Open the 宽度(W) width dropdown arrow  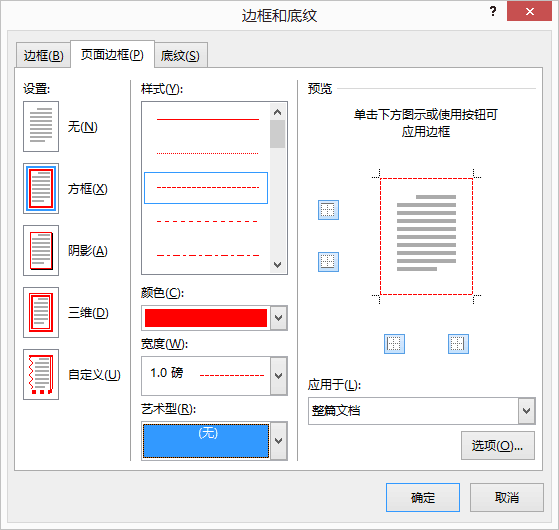click(279, 376)
